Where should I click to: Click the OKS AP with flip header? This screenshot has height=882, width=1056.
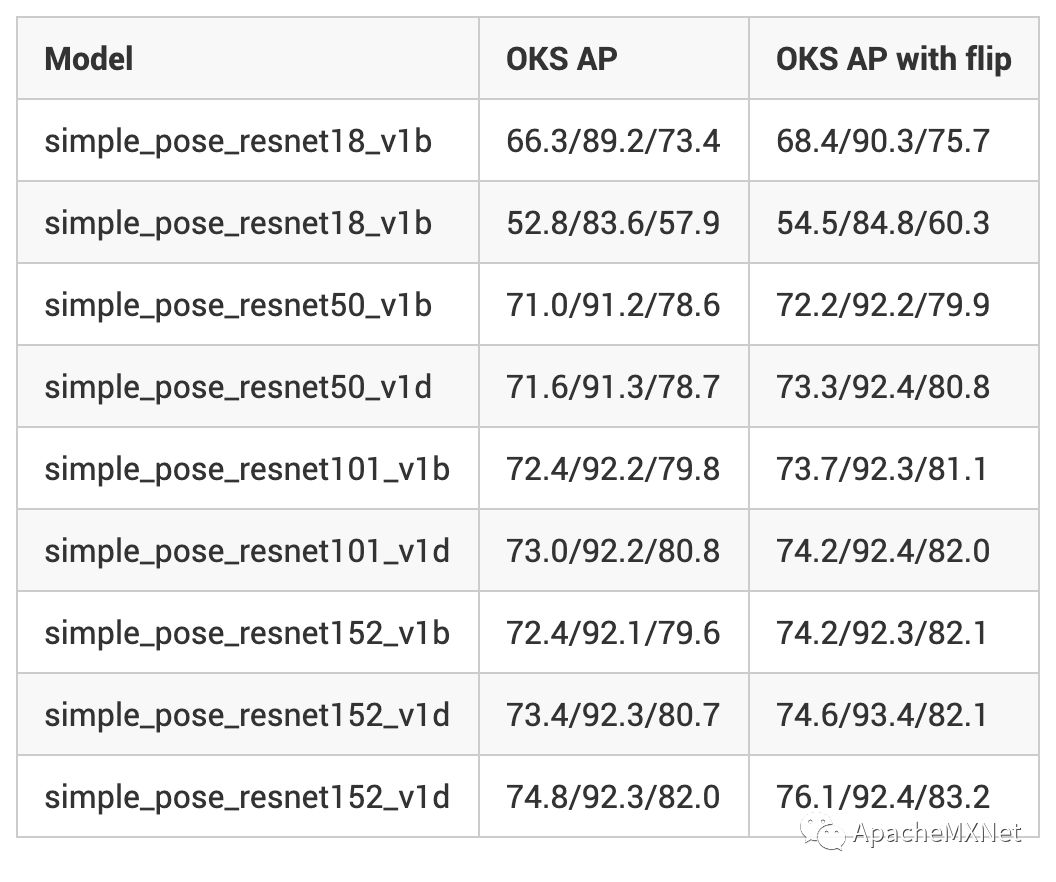[x=893, y=59]
